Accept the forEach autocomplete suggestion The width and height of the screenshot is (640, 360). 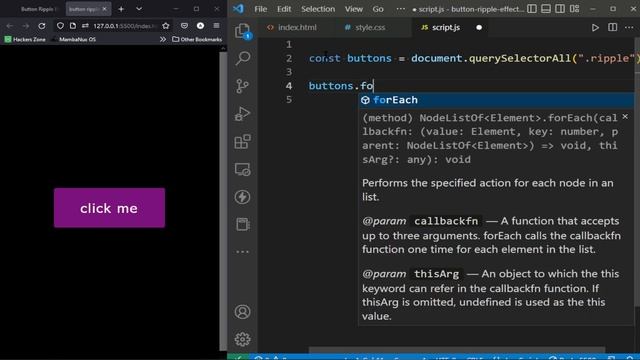(496, 100)
